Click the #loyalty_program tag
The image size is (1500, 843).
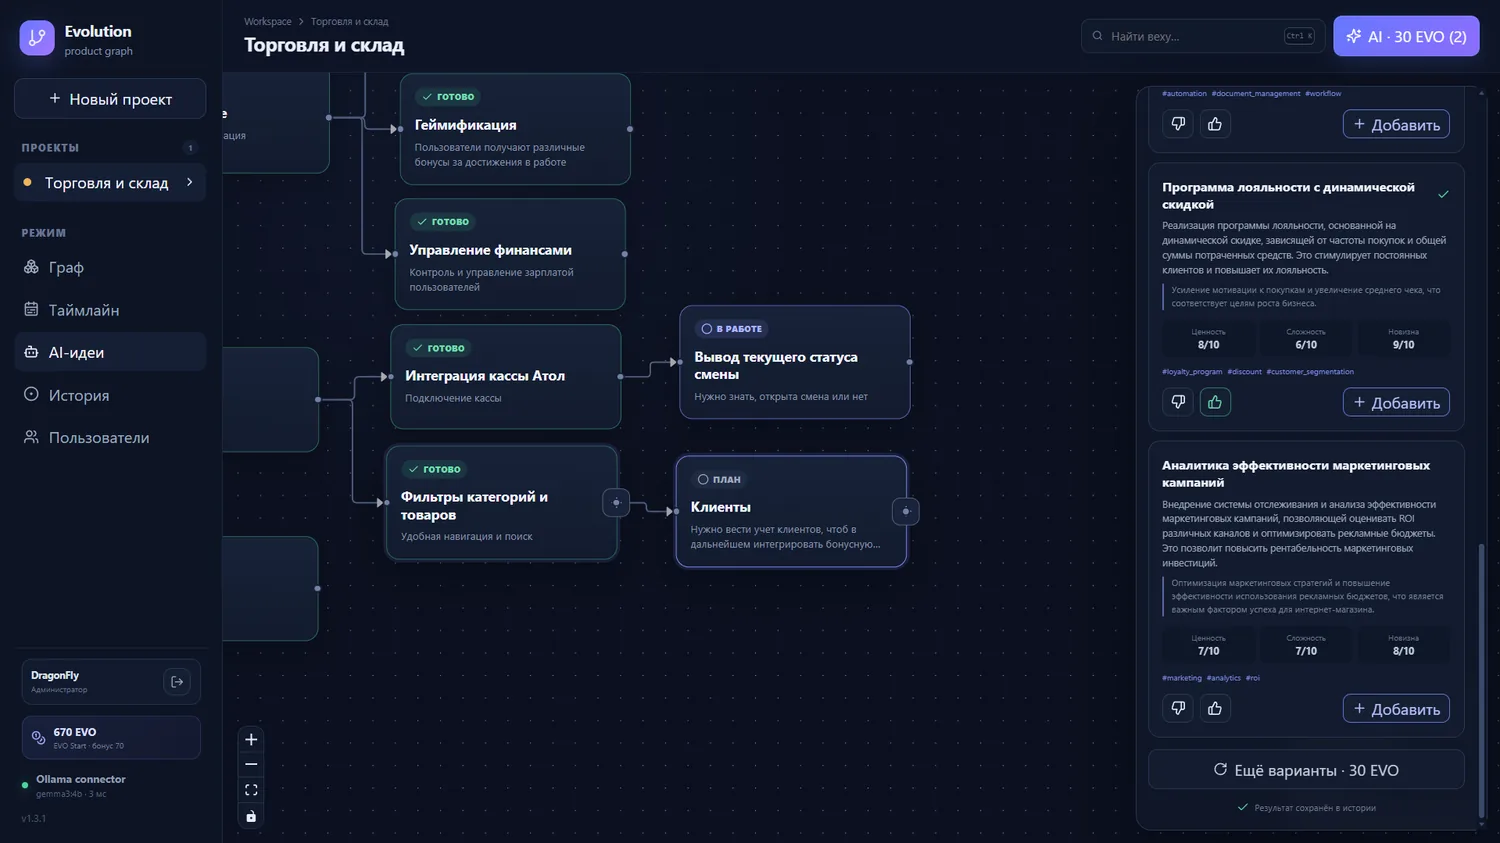coord(1192,372)
